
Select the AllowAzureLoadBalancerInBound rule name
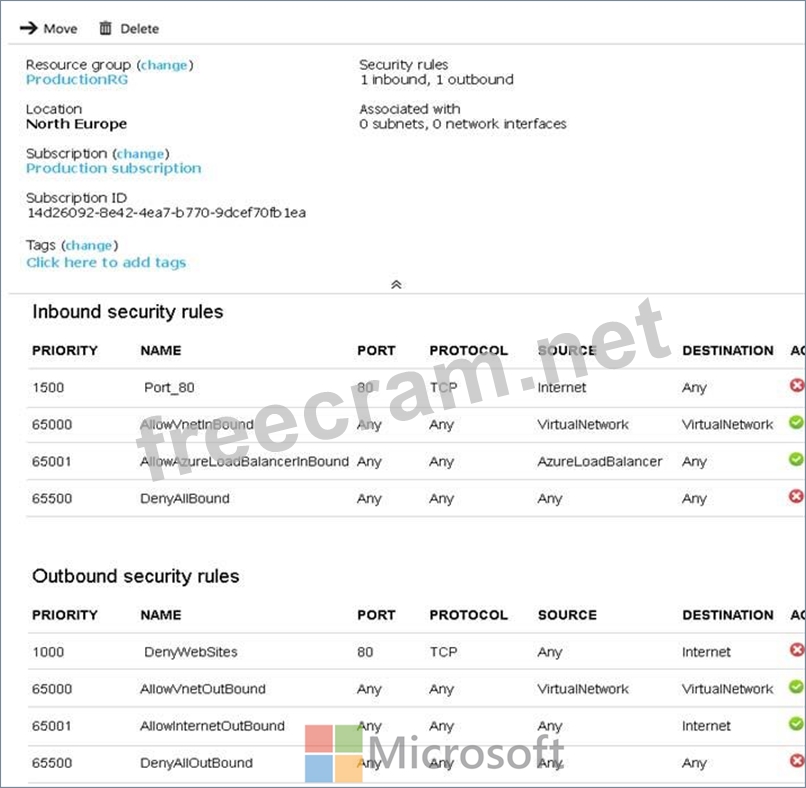tap(245, 462)
